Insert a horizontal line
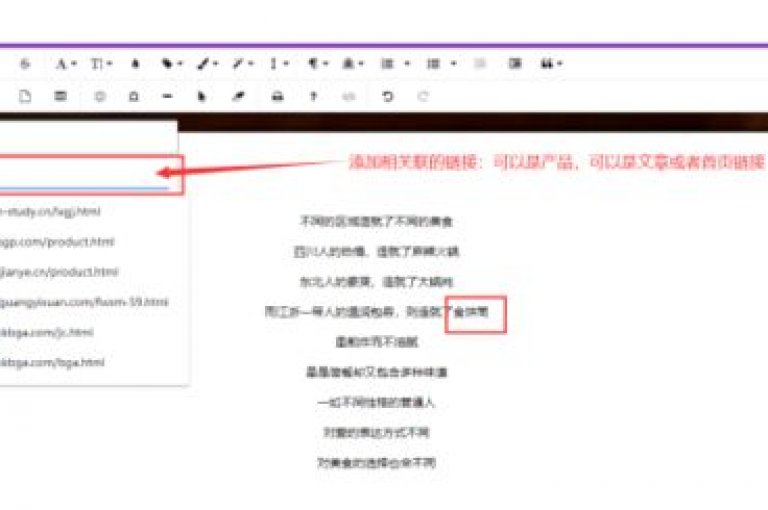The image size is (768, 510). (167, 97)
